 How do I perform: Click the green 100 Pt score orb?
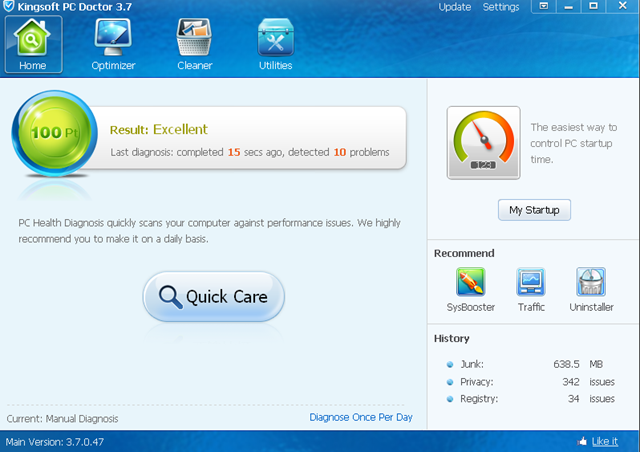54,133
